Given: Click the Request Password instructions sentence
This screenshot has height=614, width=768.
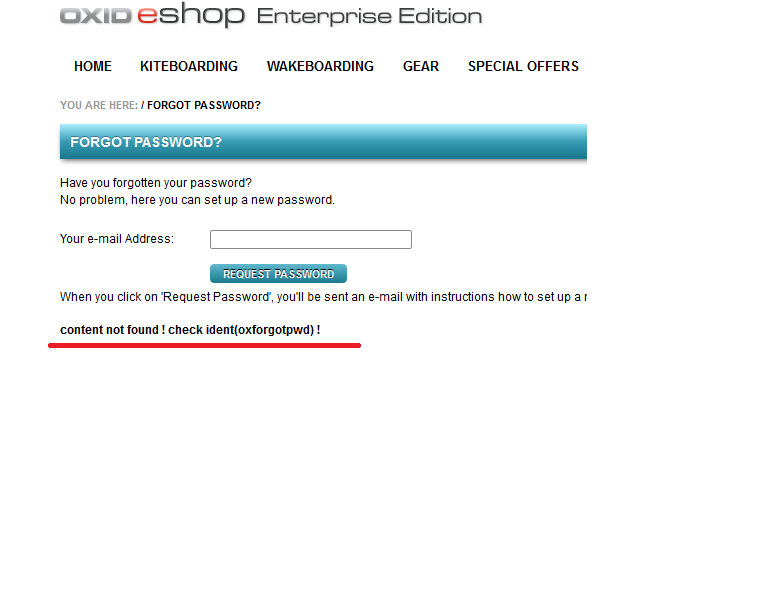Looking at the screenshot, I should pos(323,297).
